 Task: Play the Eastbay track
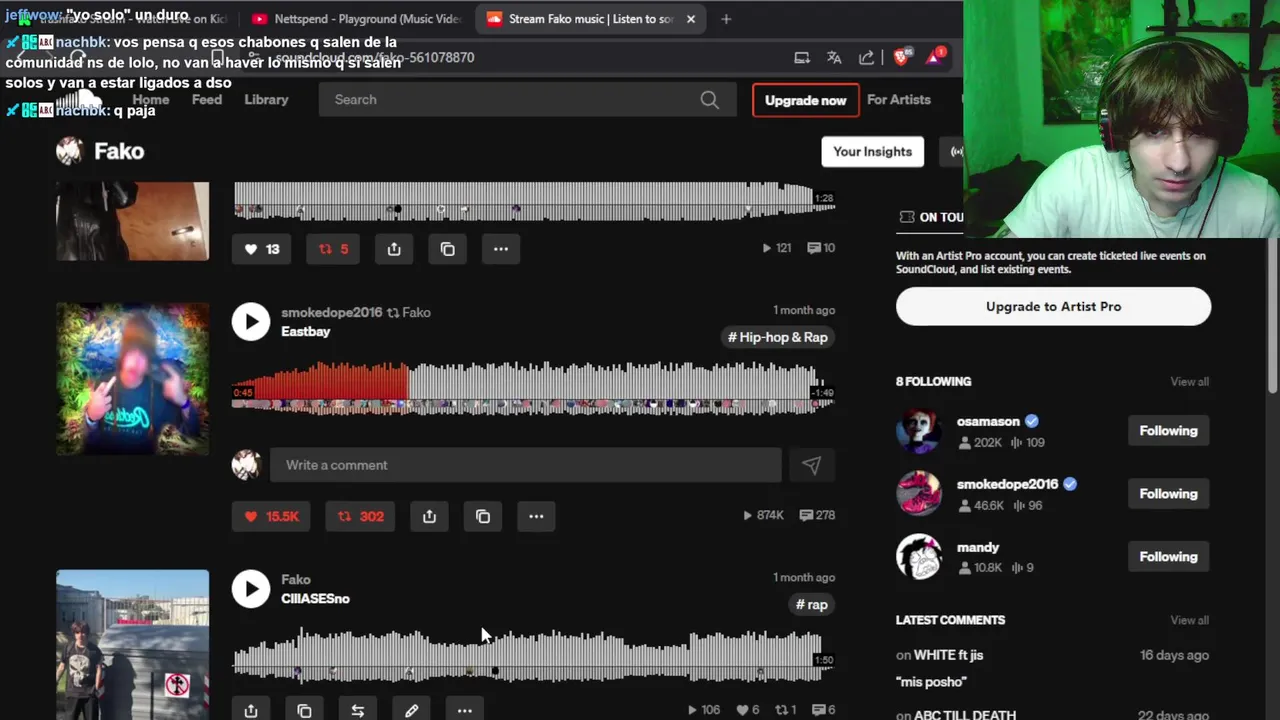pos(251,321)
